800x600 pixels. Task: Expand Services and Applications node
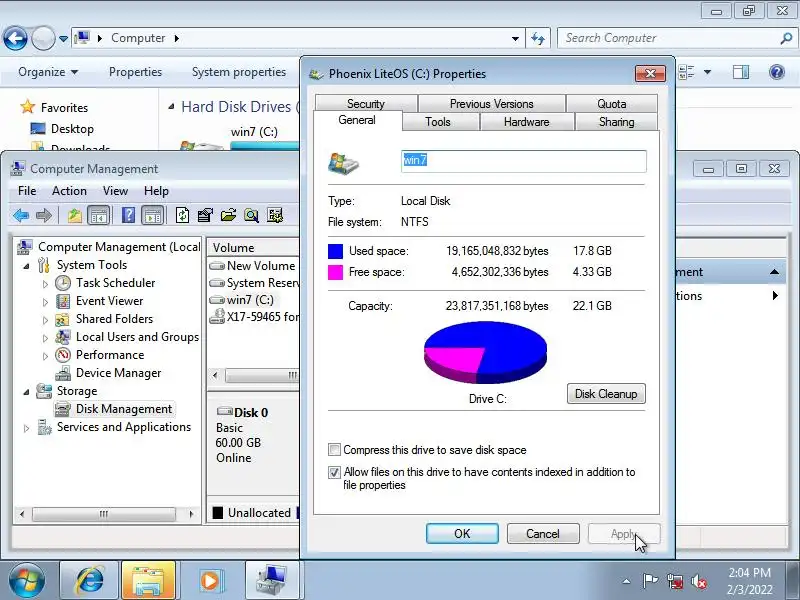click(27, 428)
